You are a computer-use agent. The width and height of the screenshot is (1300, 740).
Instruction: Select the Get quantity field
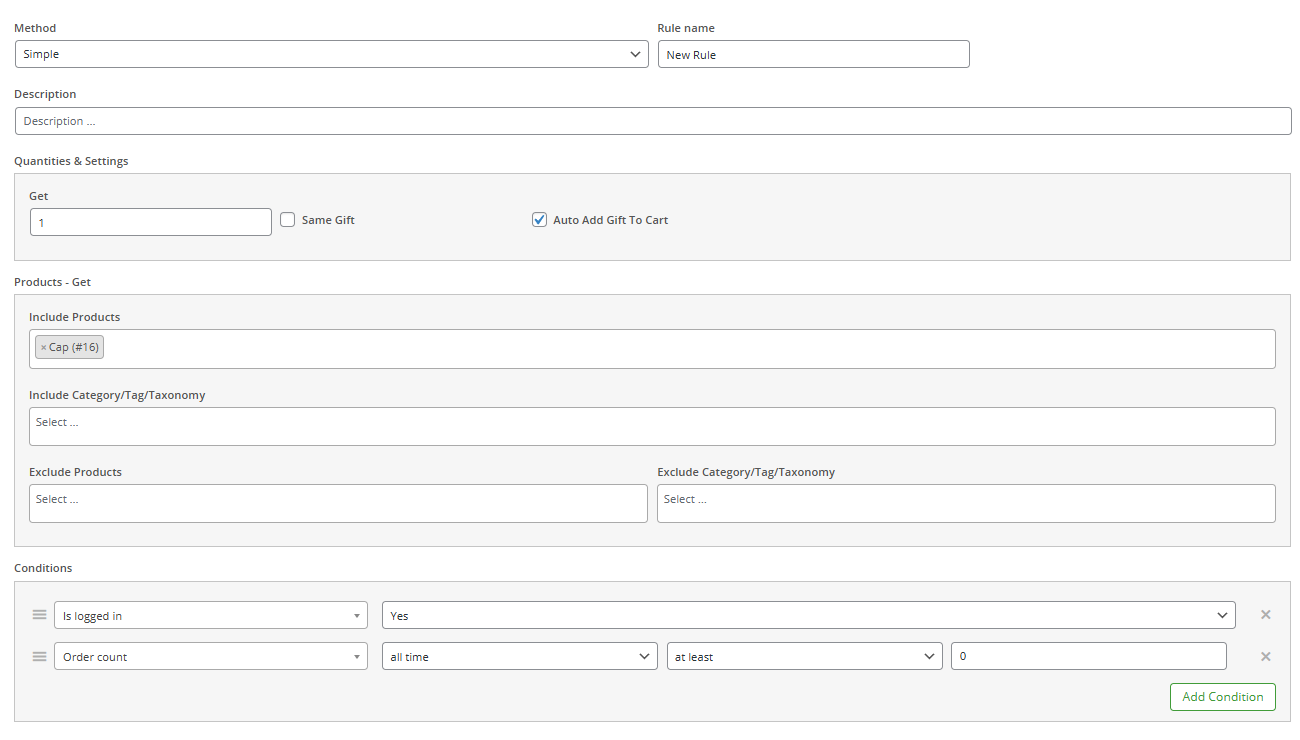click(x=150, y=221)
